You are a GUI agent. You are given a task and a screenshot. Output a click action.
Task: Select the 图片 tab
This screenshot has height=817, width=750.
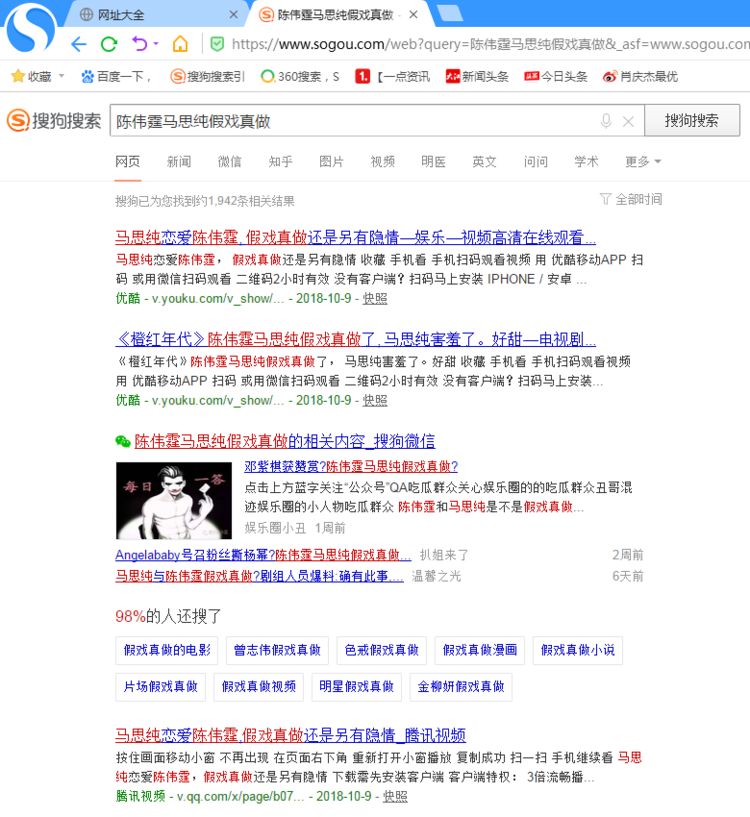[331, 162]
